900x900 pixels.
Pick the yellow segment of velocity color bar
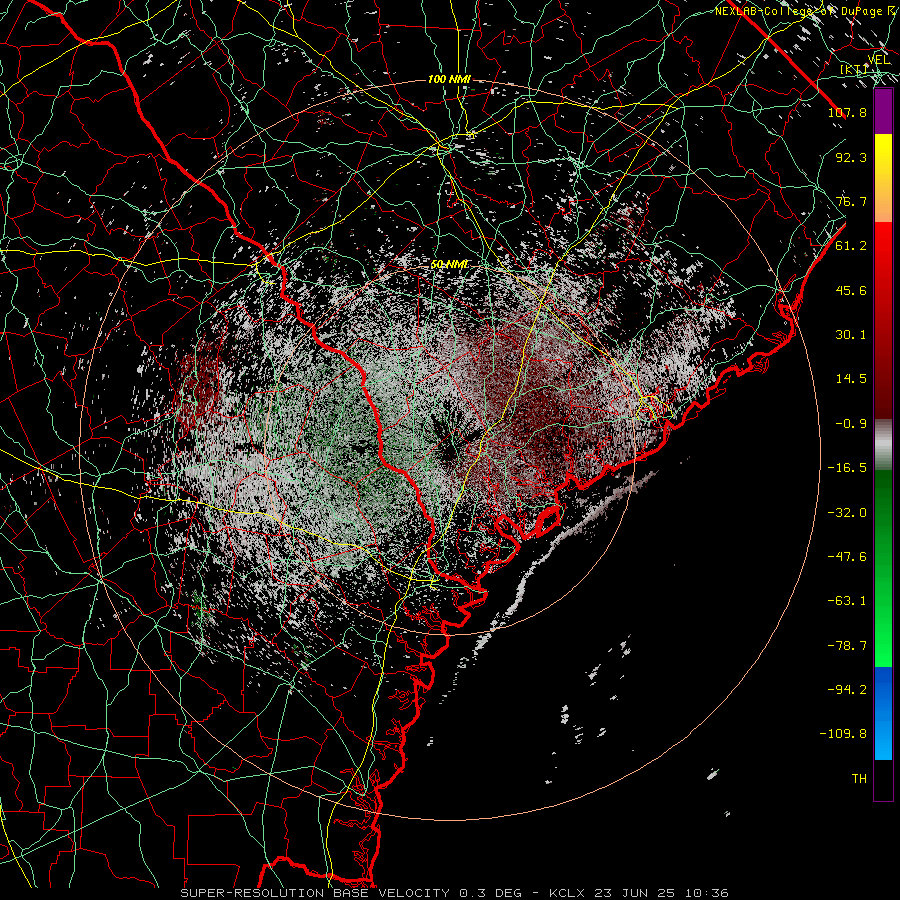(883, 178)
